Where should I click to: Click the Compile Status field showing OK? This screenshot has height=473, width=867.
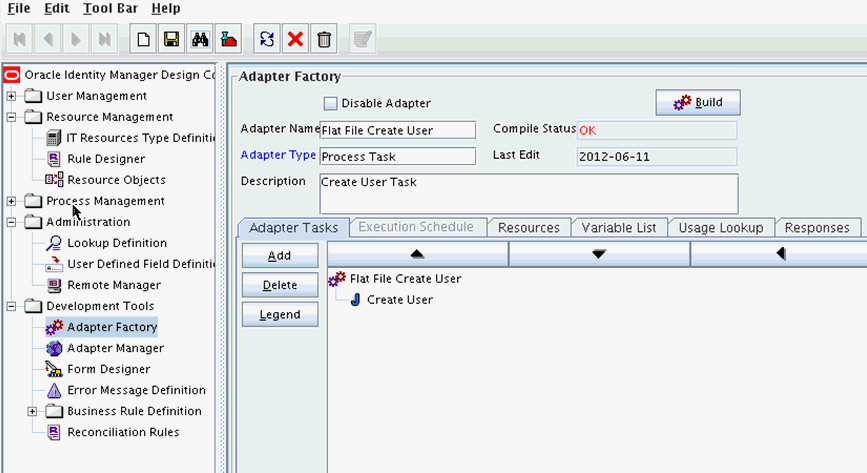[x=657, y=130]
